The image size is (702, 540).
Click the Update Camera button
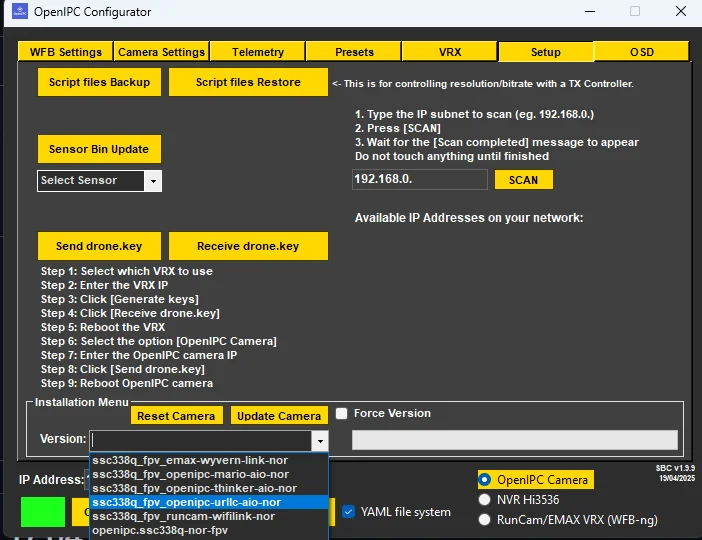(x=279, y=416)
